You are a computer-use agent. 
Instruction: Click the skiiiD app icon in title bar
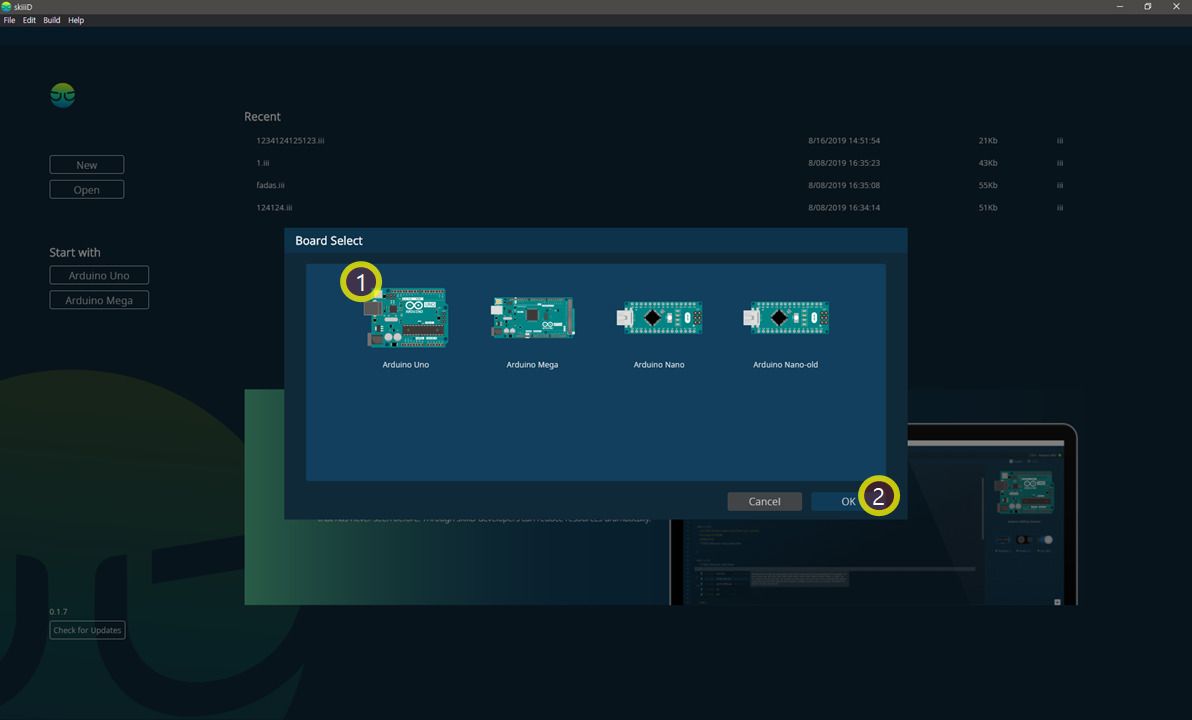pyautogui.click(x=6, y=6)
